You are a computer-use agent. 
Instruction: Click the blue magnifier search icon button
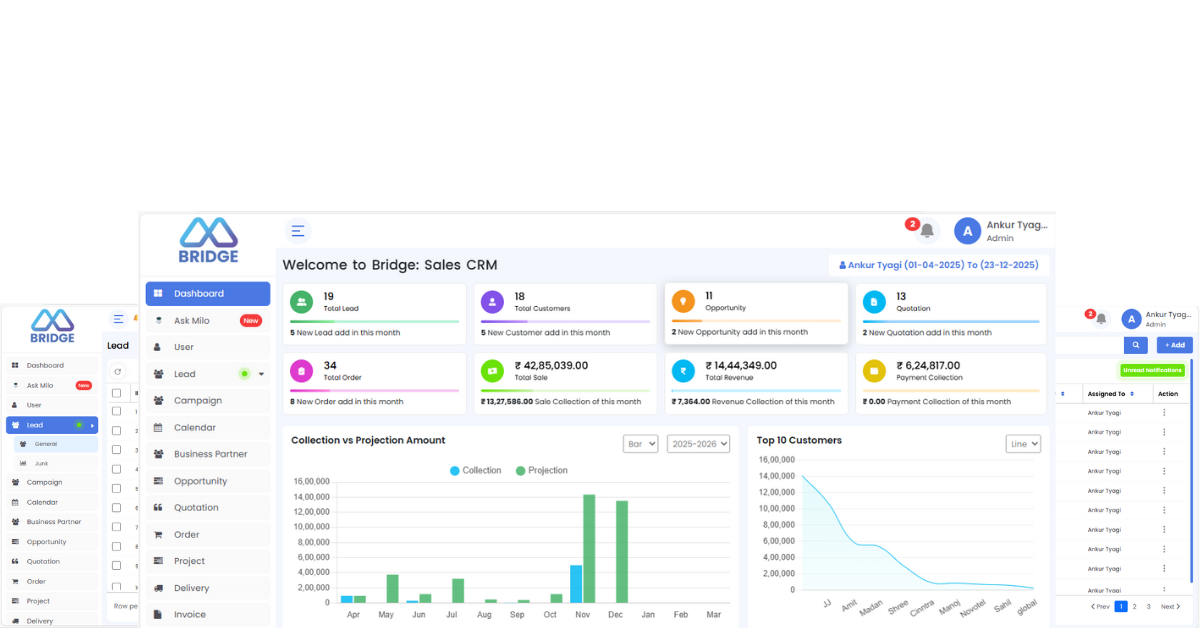pos(1135,345)
